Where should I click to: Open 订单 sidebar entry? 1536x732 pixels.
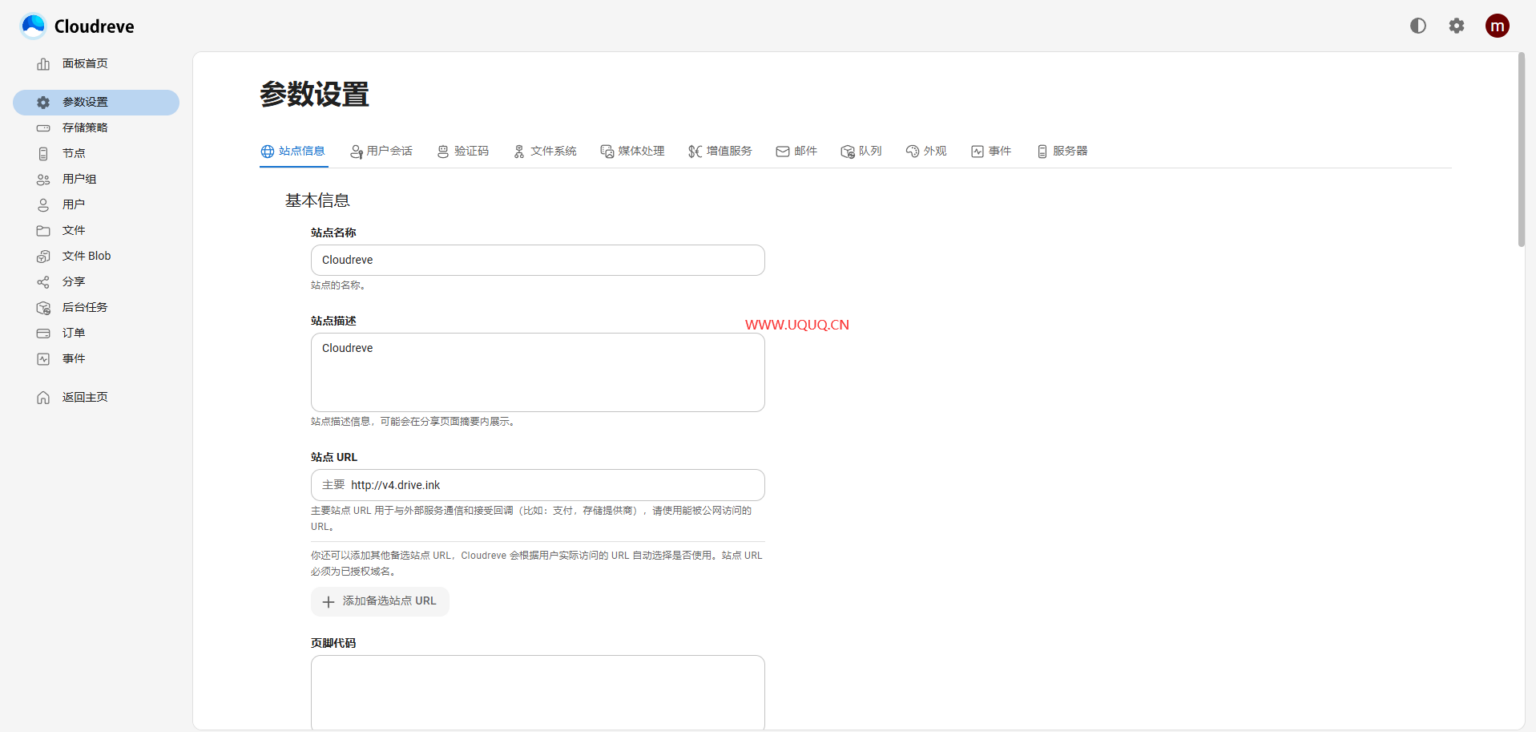(x=96, y=333)
